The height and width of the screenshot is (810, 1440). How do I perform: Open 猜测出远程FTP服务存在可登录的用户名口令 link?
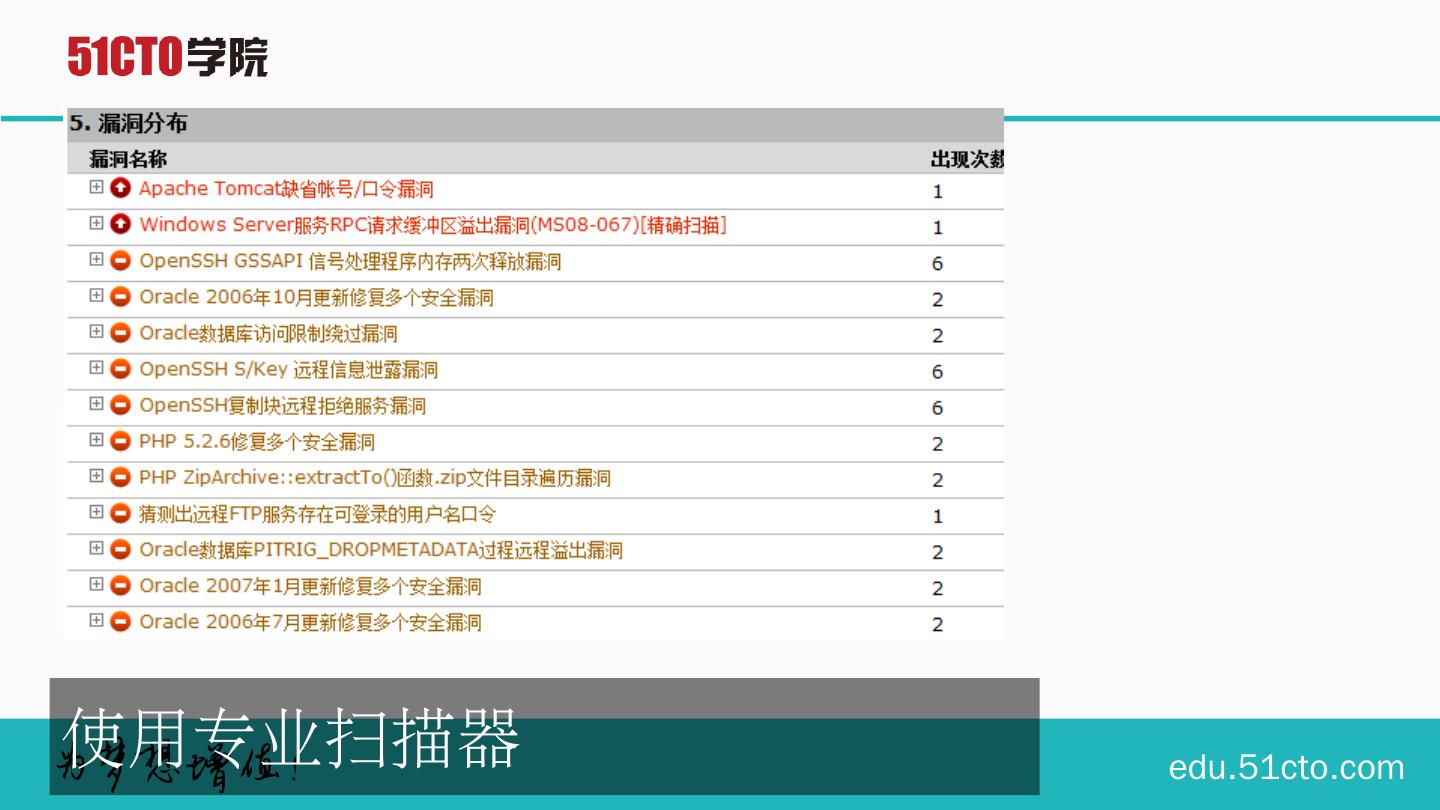(317, 514)
